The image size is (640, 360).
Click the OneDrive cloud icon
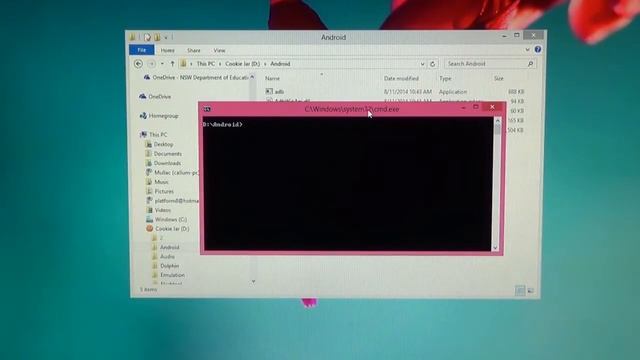coord(142,97)
